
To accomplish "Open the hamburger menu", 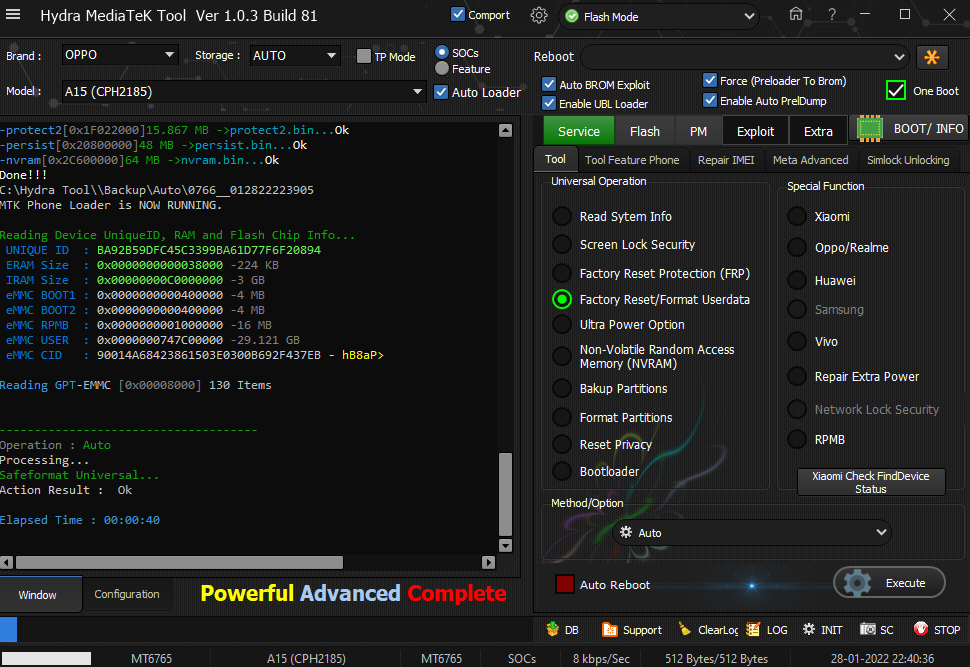I will [12, 14].
